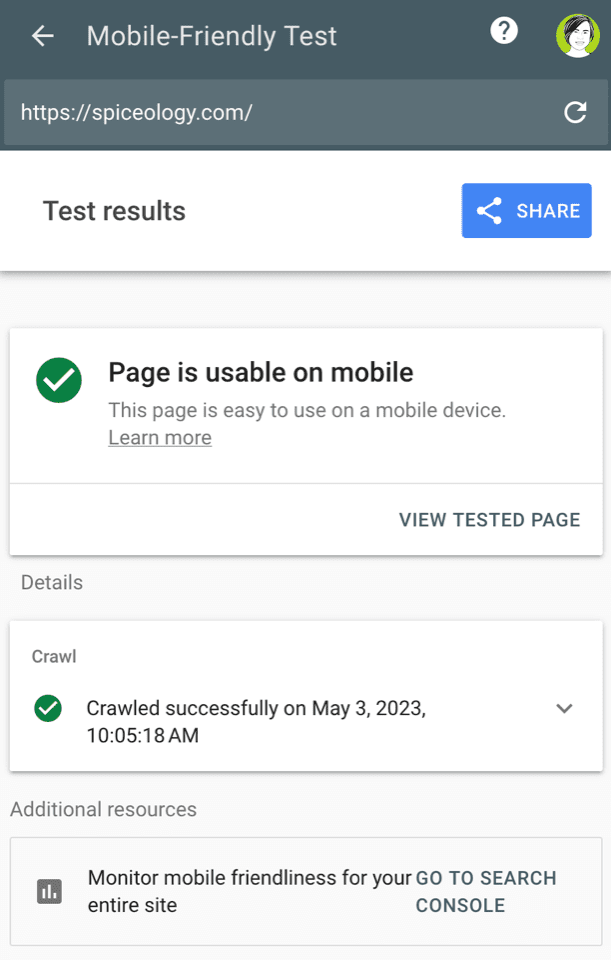Click the SHARE button
Viewport: 611px width, 960px height.
click(526, 210)
